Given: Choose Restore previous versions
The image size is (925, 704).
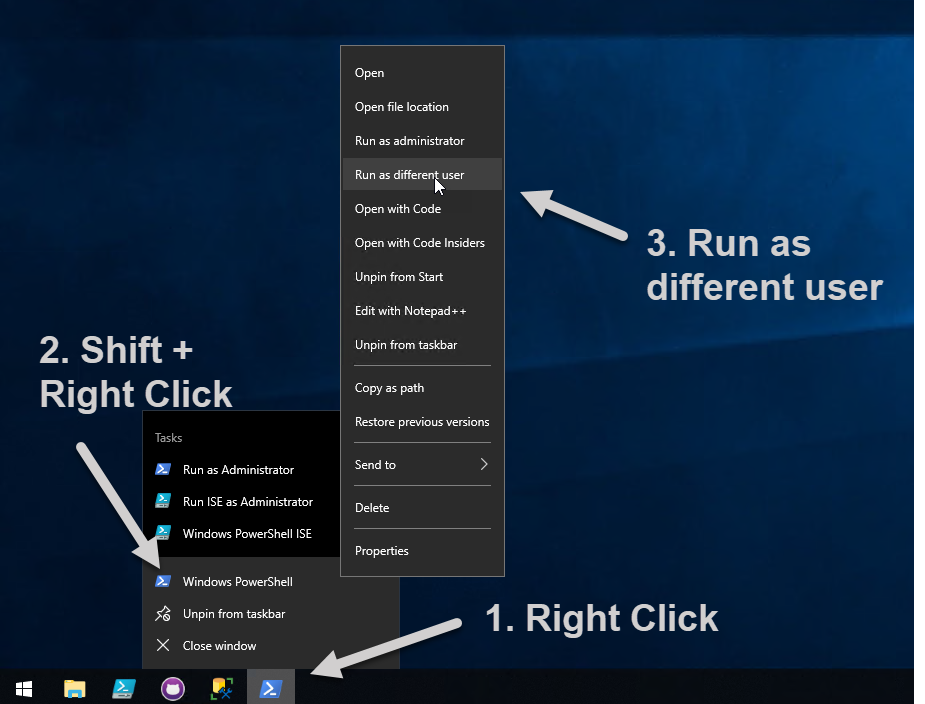Looking at the screenshot, I should (x=422, y=422).
